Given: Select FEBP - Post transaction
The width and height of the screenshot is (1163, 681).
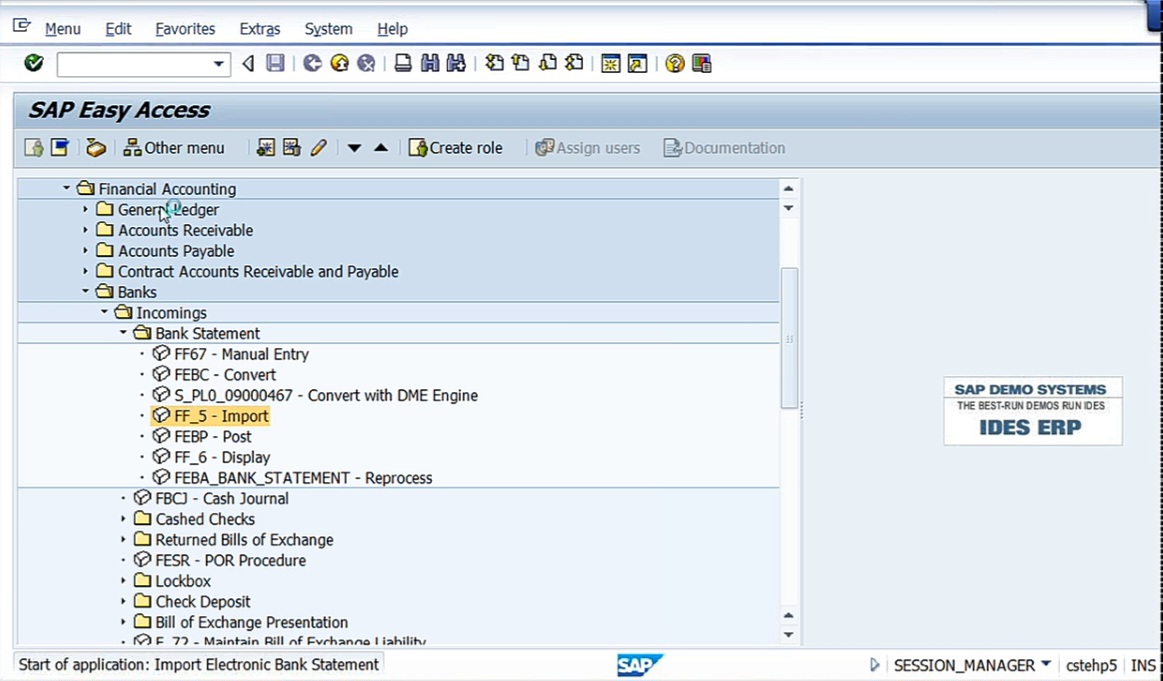Looking at the screenshot, I should click(213, 437).
